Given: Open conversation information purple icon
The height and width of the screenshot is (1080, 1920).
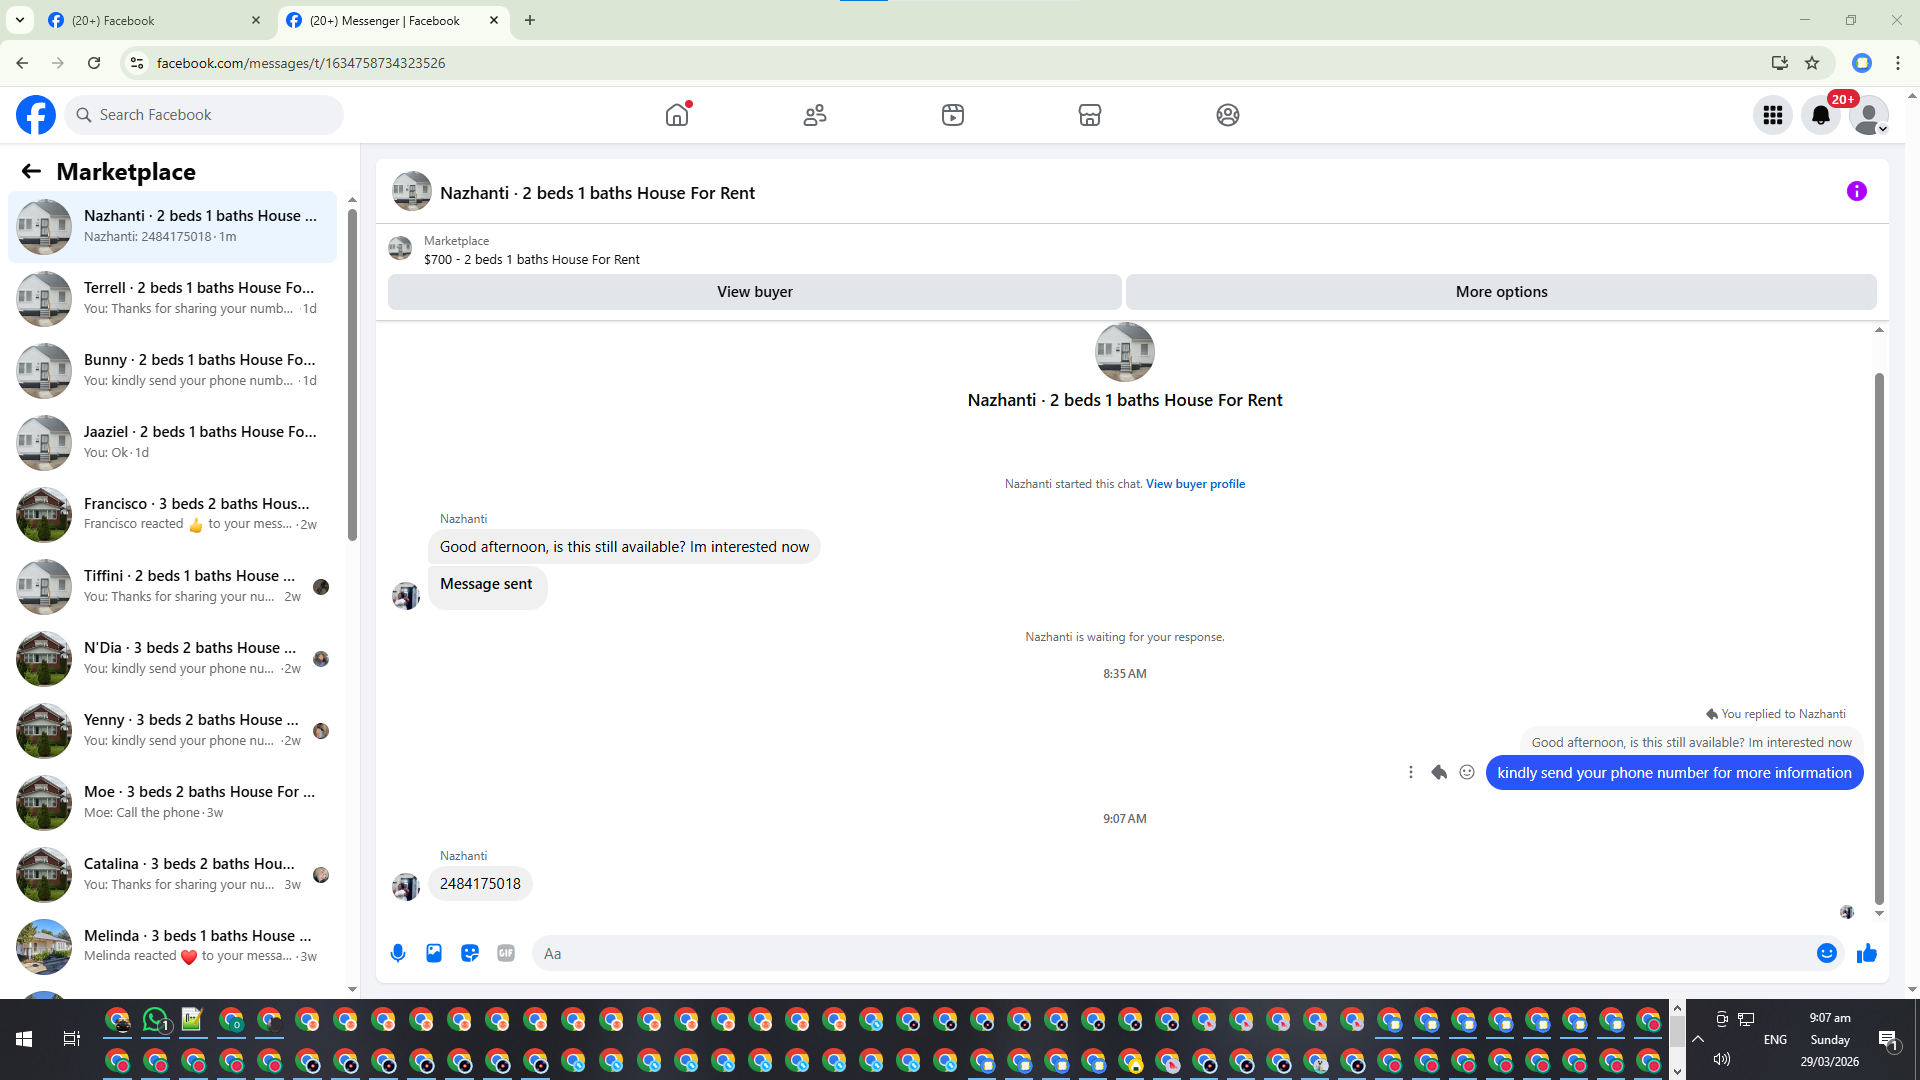Looking at the screenshot, I should [x=1857, y=191].
